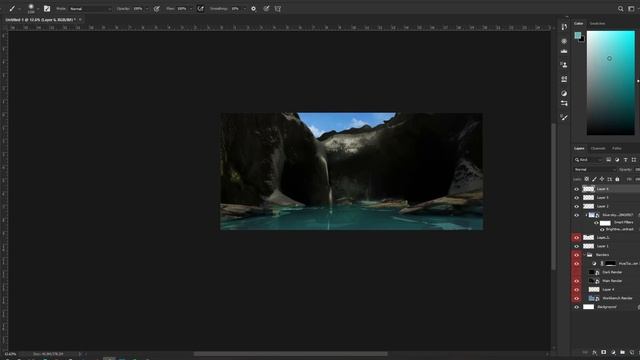The width and height of the screenshot is (640, 360).
Task: Open the Properties sliders icon in collapsed dock
Action: (564, 104)
